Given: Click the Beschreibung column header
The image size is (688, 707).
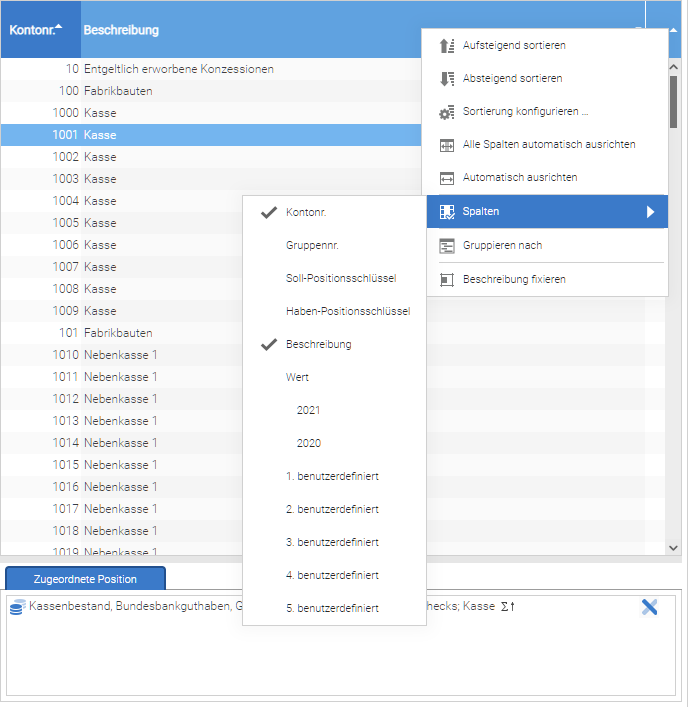Looking at the screenshot, I should [x=121, y=30].
